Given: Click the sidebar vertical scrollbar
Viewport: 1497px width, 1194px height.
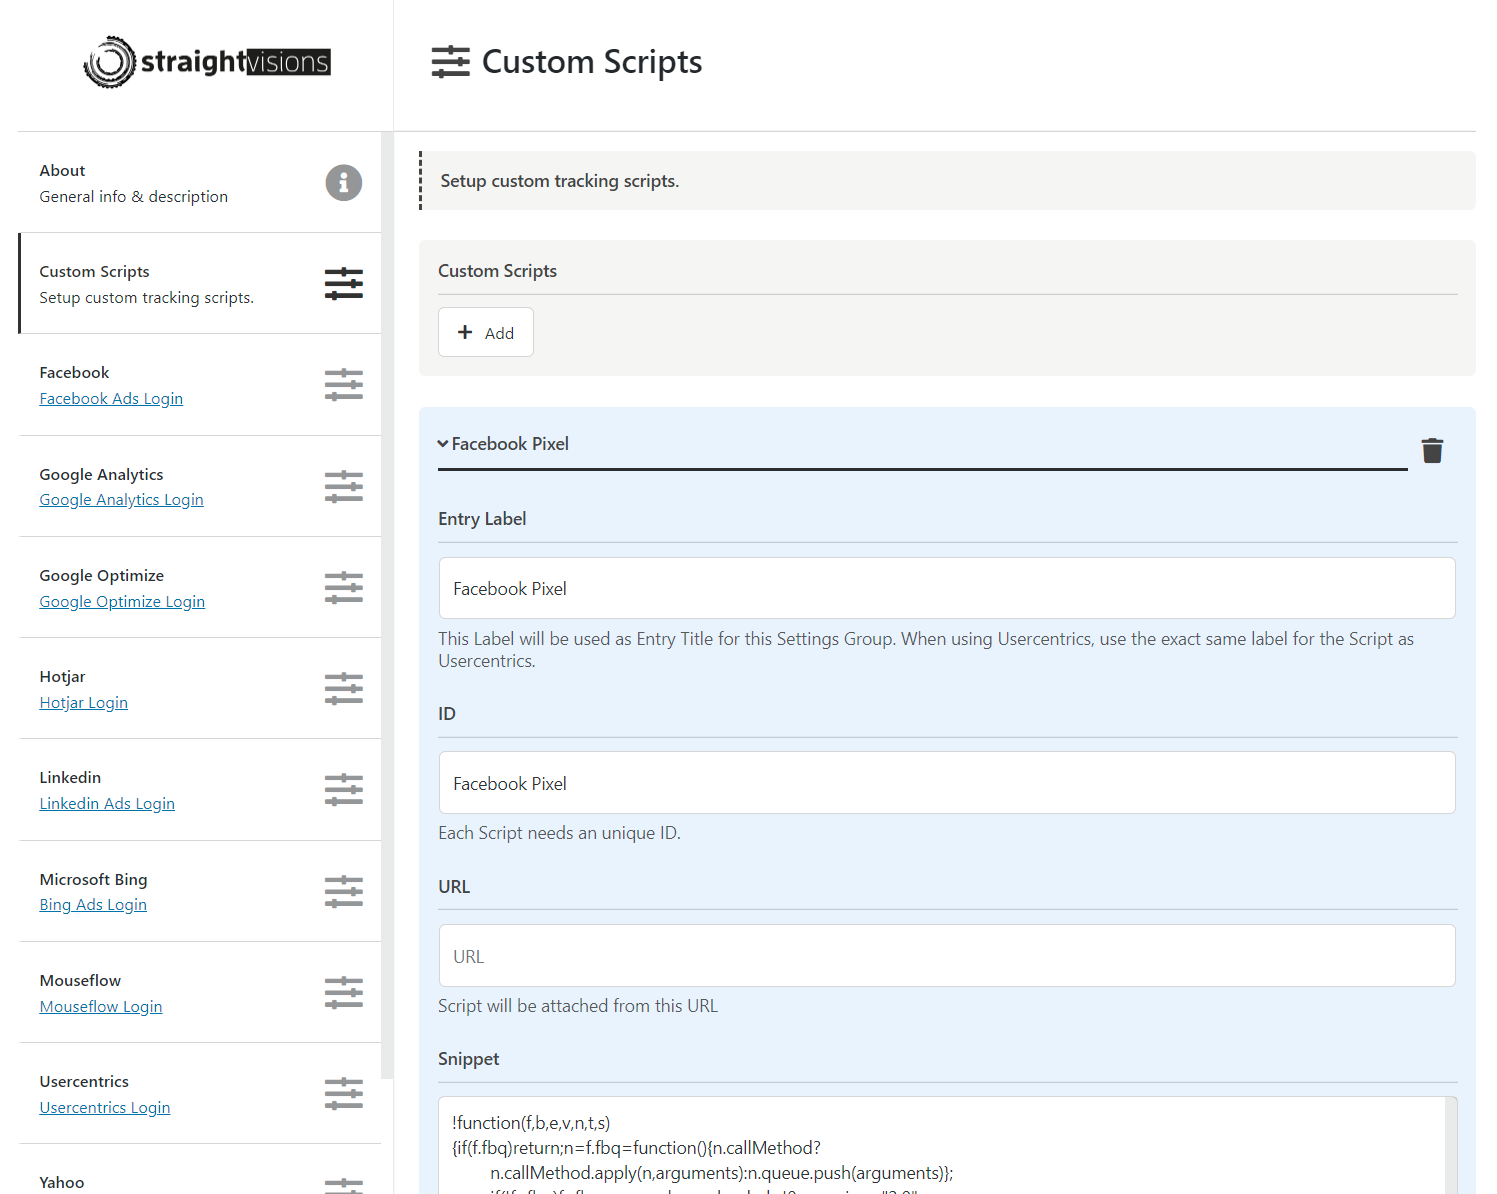Looking at the screenshot, I should pyautogui.click(x=387, y=600).
